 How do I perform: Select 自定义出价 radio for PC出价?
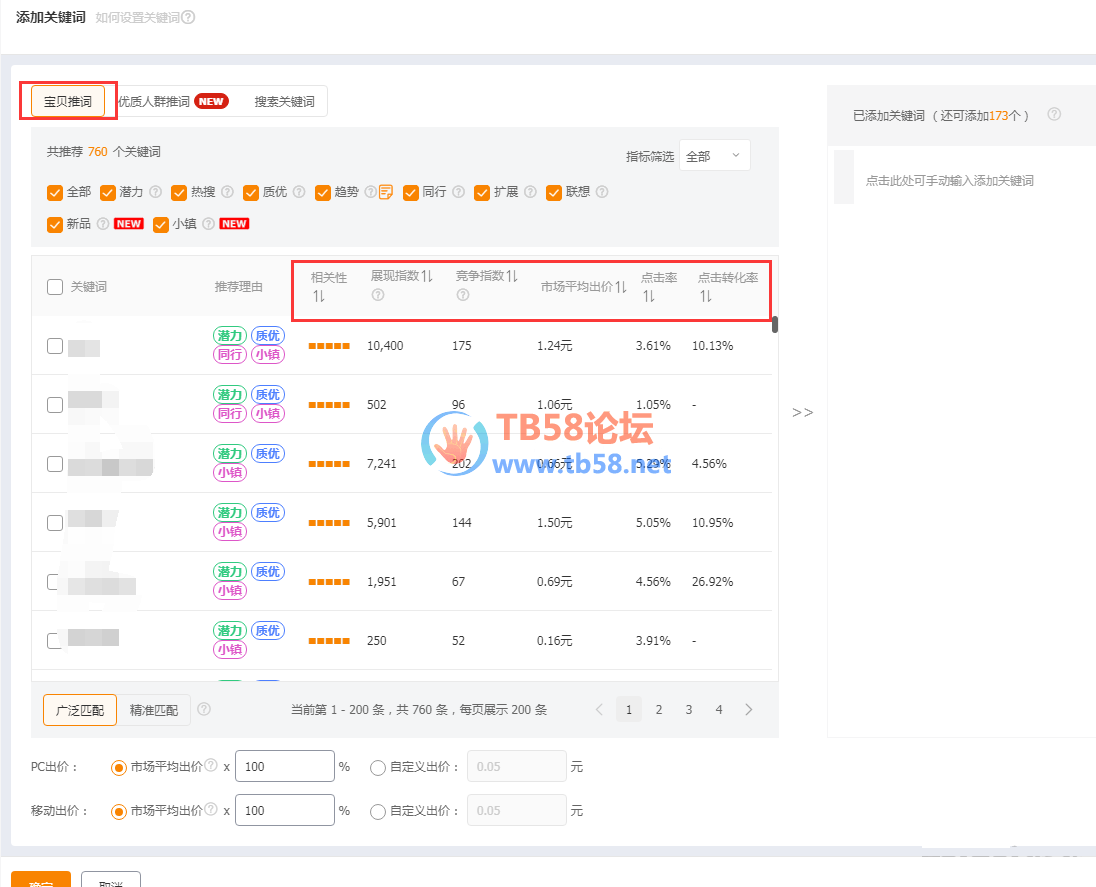(x=378, y=768)
